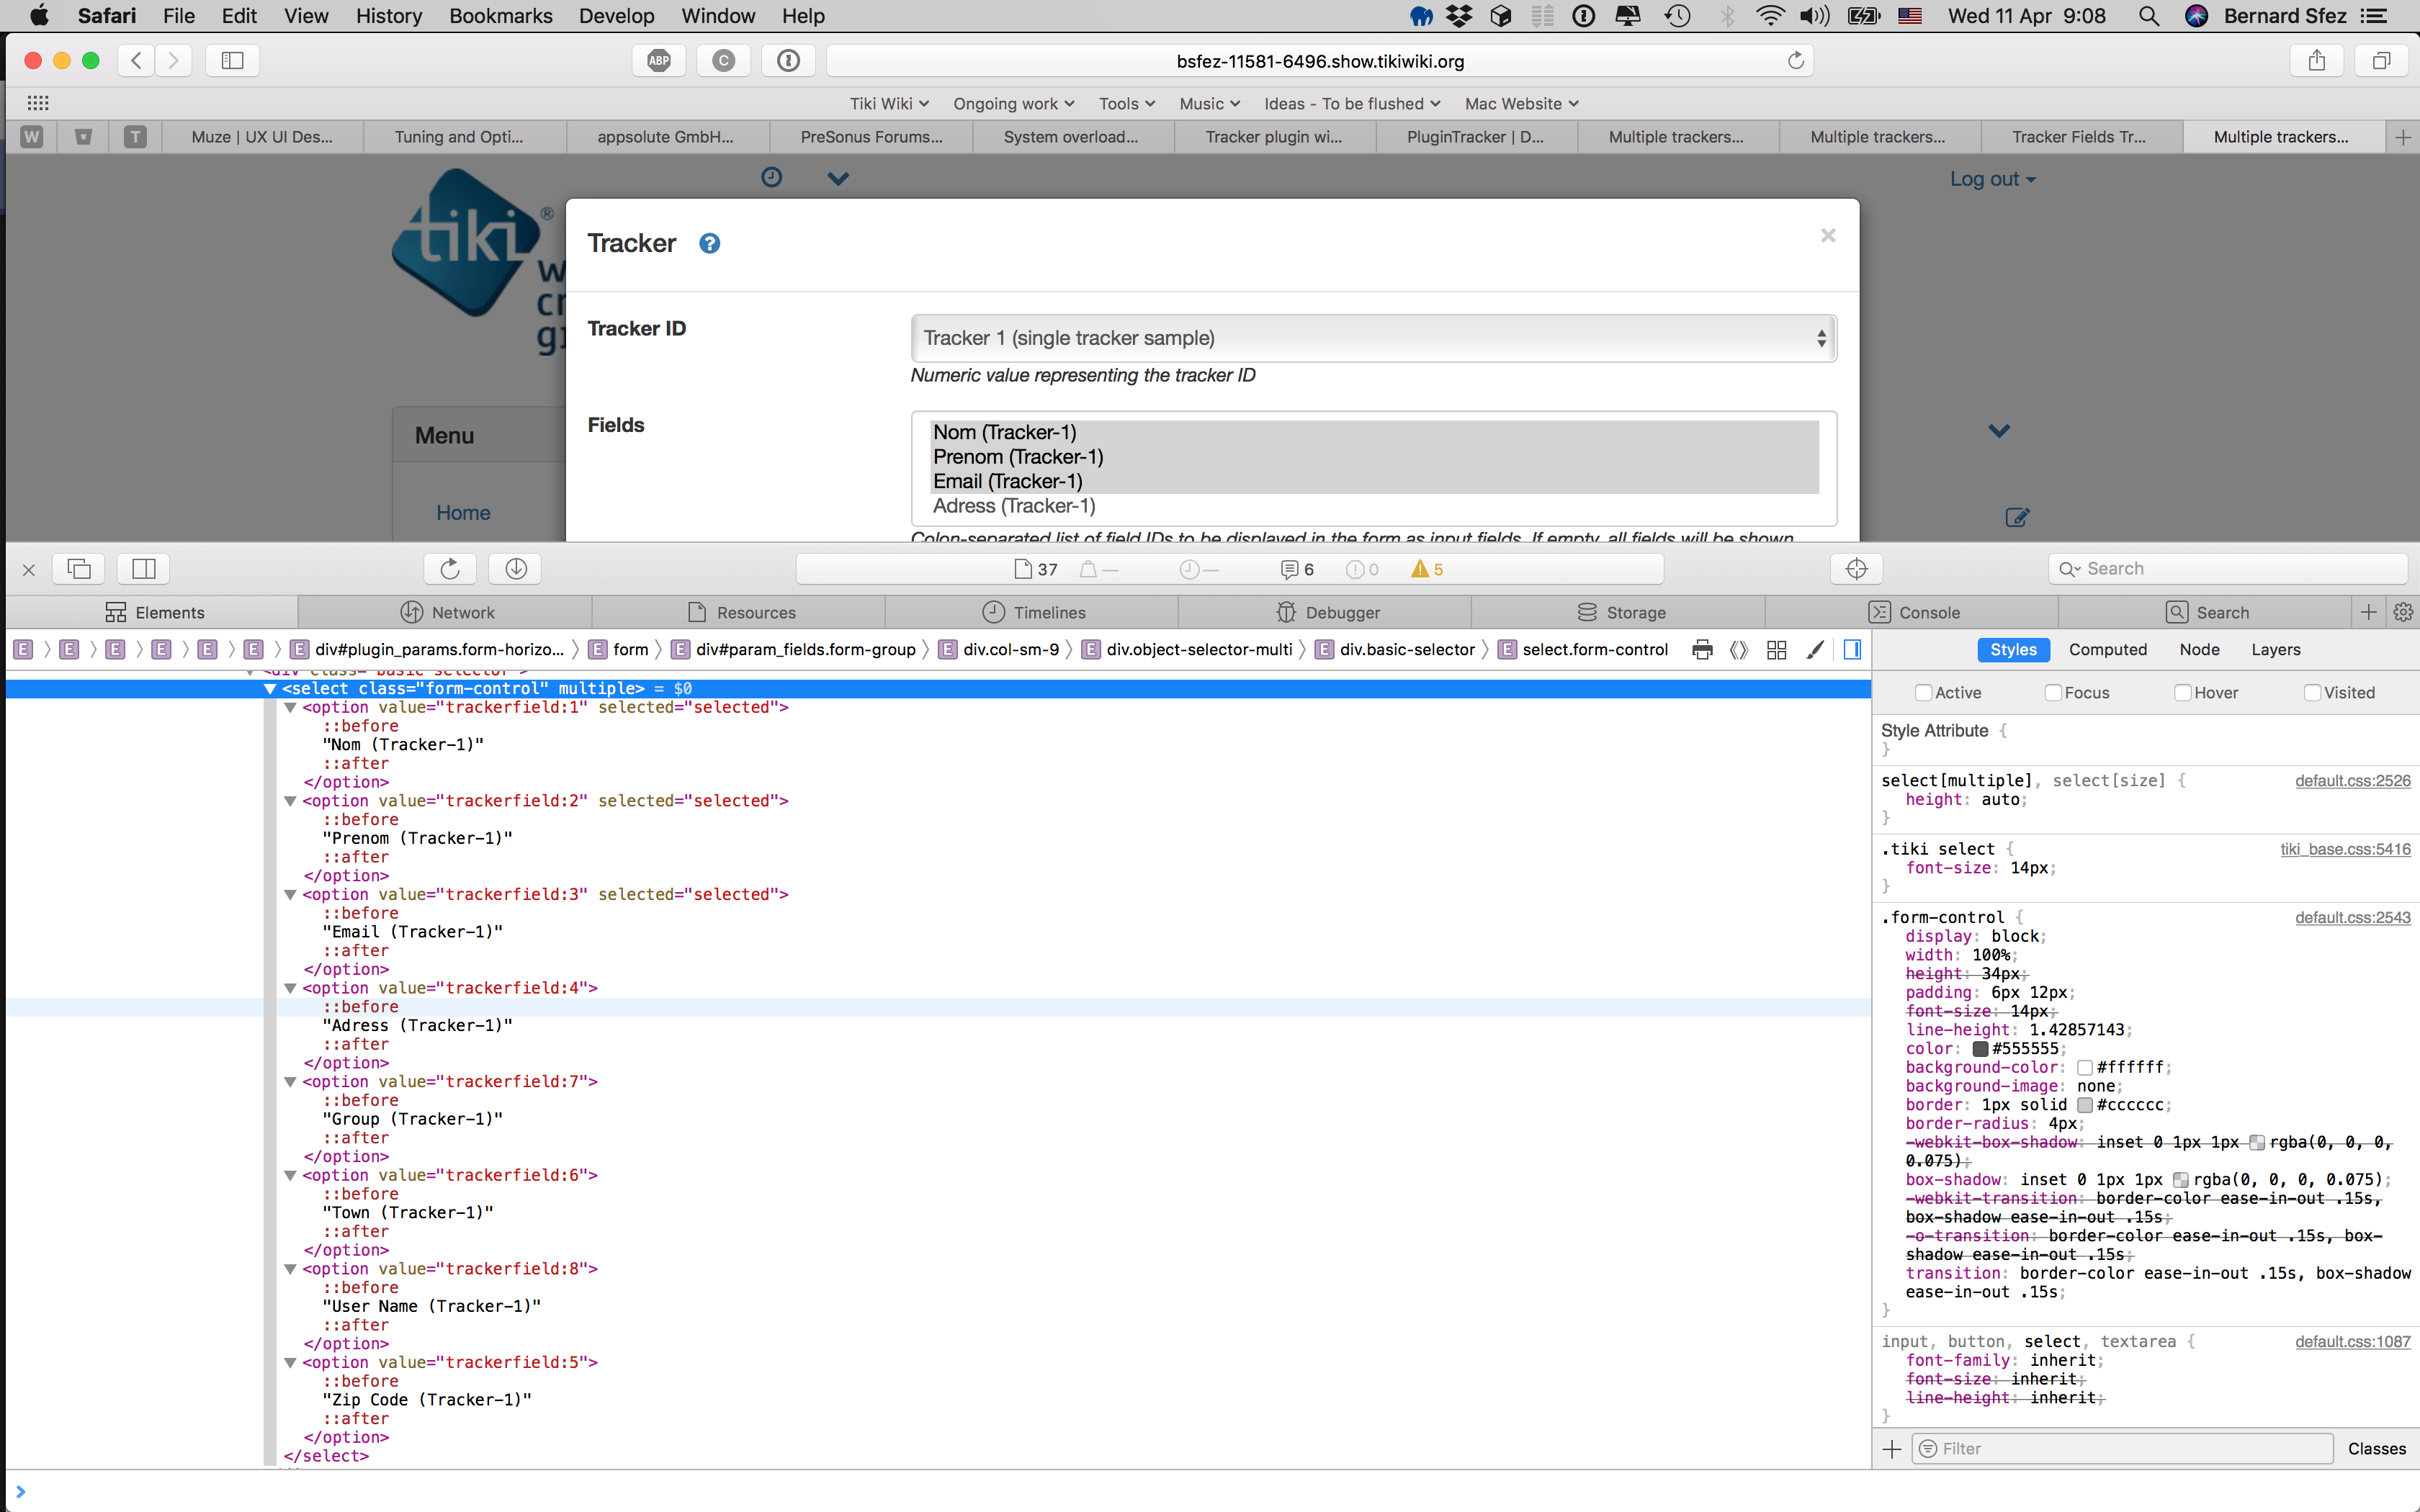Open the Ongoing work bookmarks folder
Image resolution: width=2420 pixels, height=1512 pixels.
click(x=1013, y=104)
